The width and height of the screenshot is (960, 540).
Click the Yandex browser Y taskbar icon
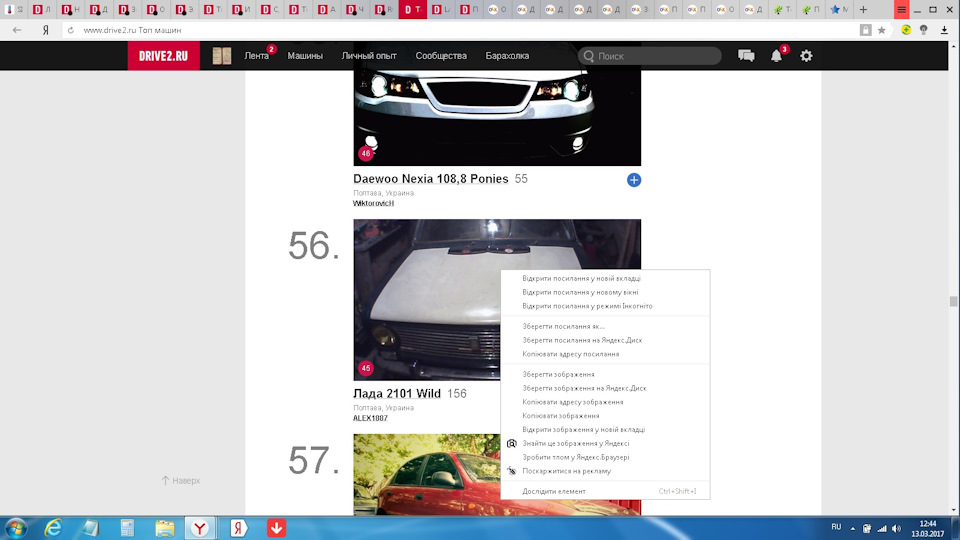coord(200,528)
